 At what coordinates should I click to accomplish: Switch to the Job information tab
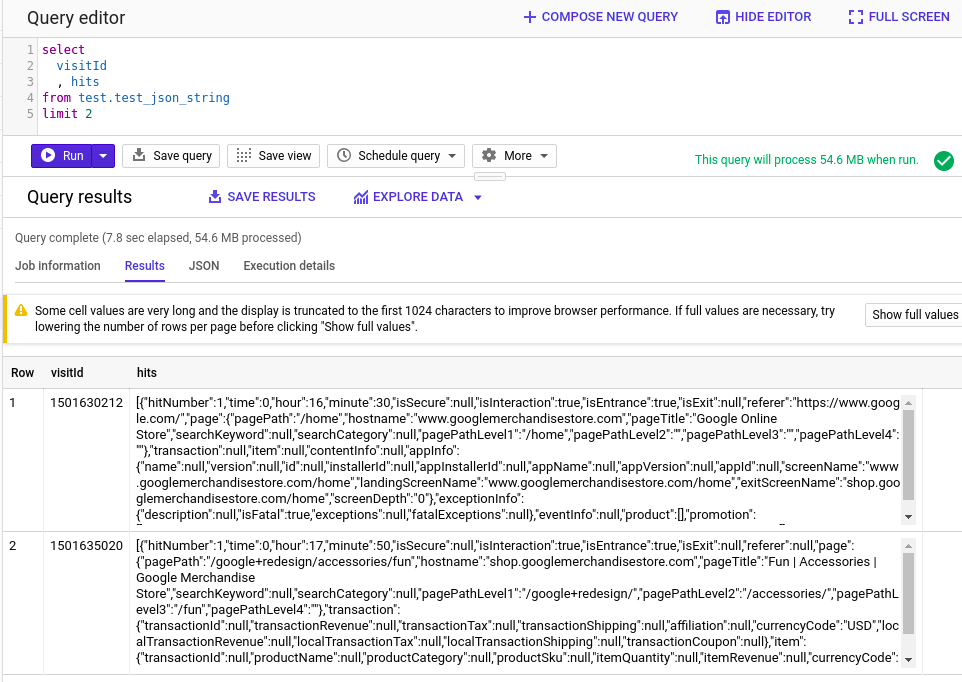point(58,266)
